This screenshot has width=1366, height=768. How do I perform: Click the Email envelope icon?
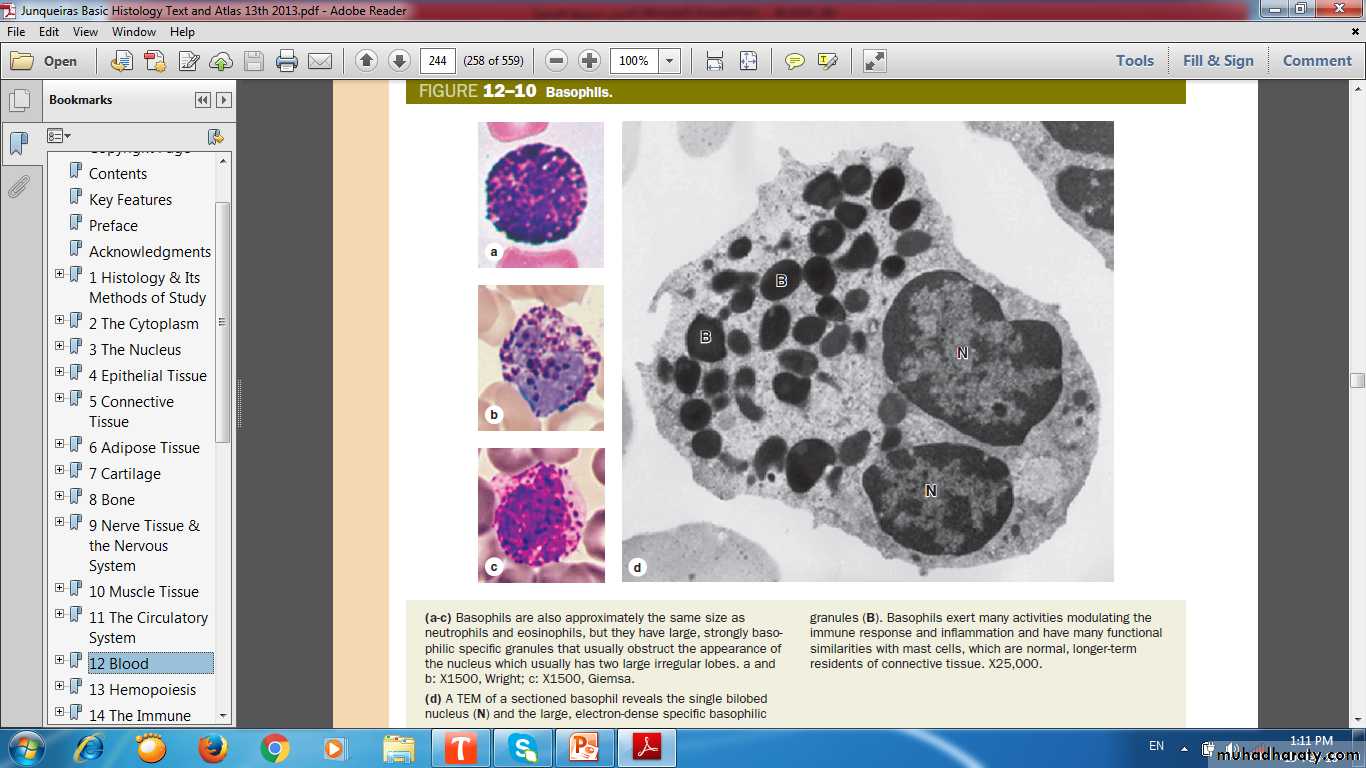point(320,61)
